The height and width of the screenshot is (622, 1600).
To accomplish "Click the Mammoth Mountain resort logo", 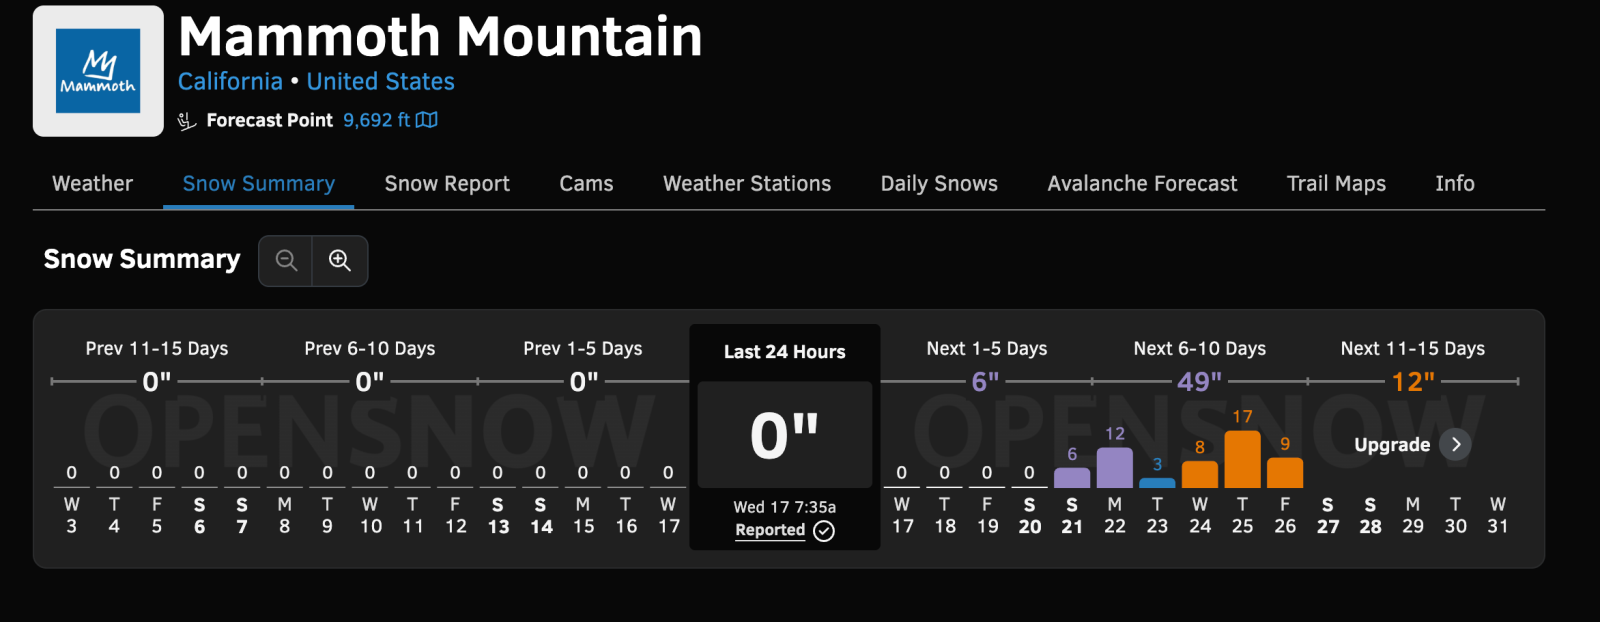I will (98, 71).
